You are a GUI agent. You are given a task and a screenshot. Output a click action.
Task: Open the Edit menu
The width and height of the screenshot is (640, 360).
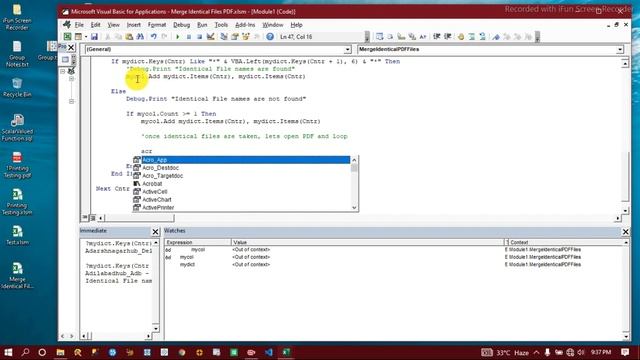coord(96,25)
